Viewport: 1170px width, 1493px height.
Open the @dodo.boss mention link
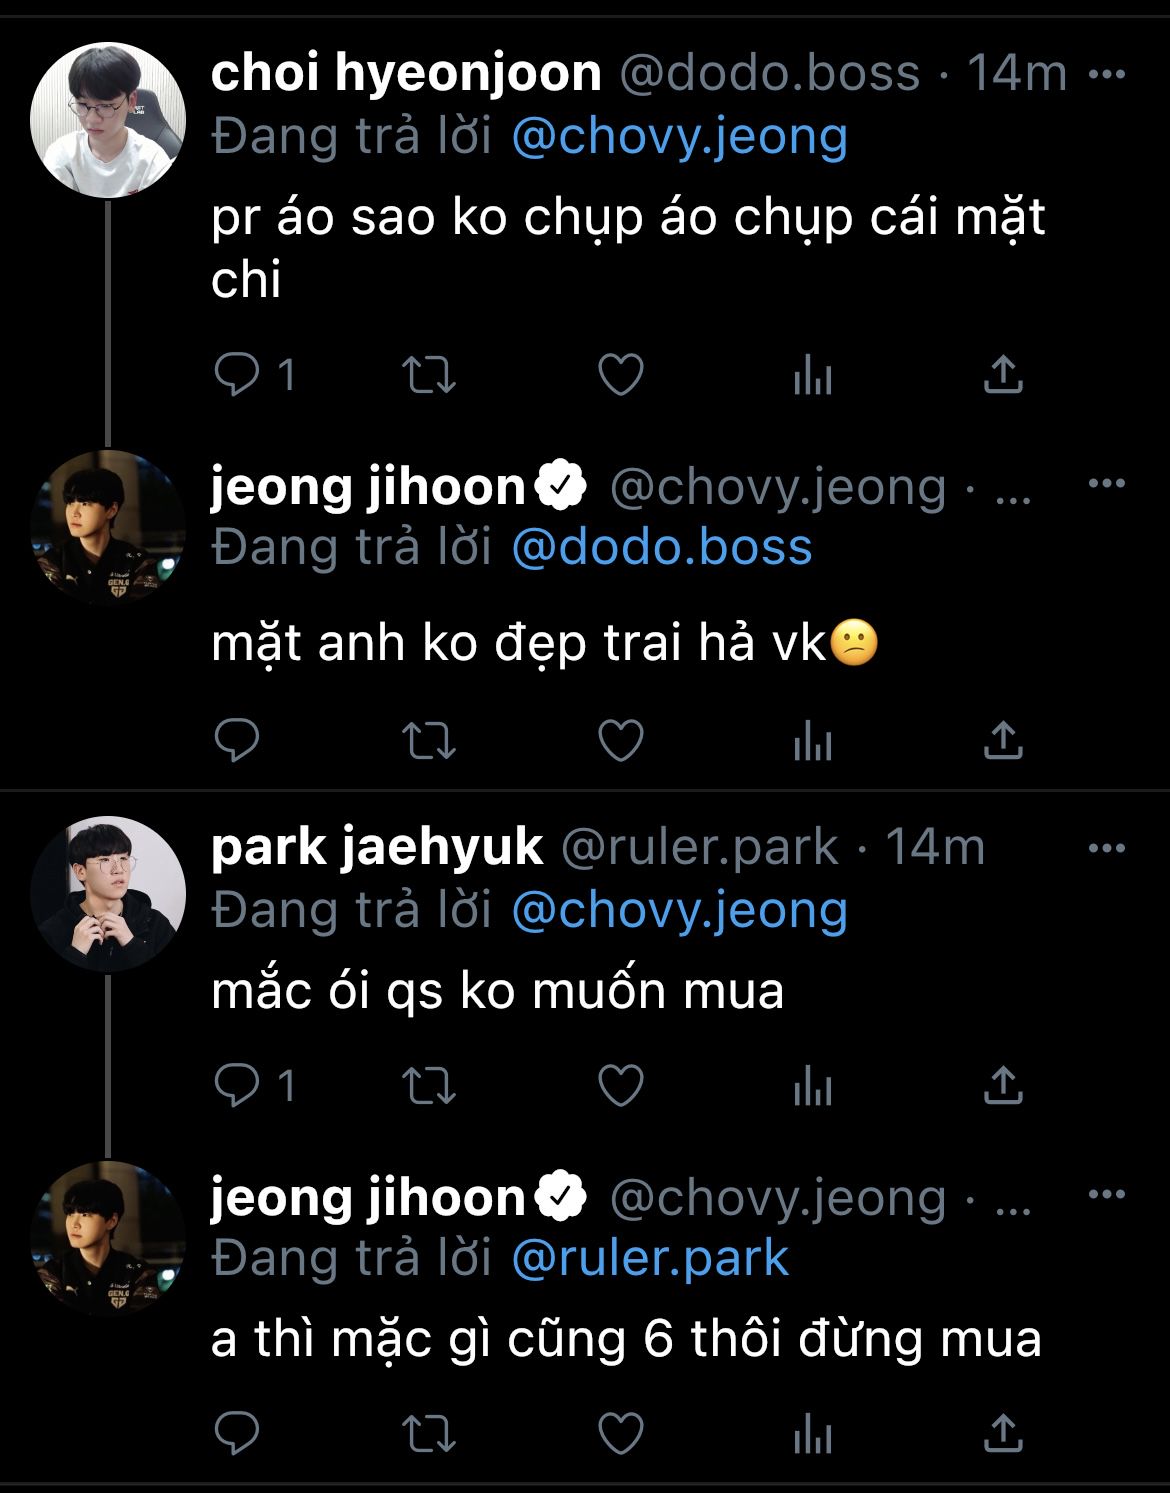point(662,547)
